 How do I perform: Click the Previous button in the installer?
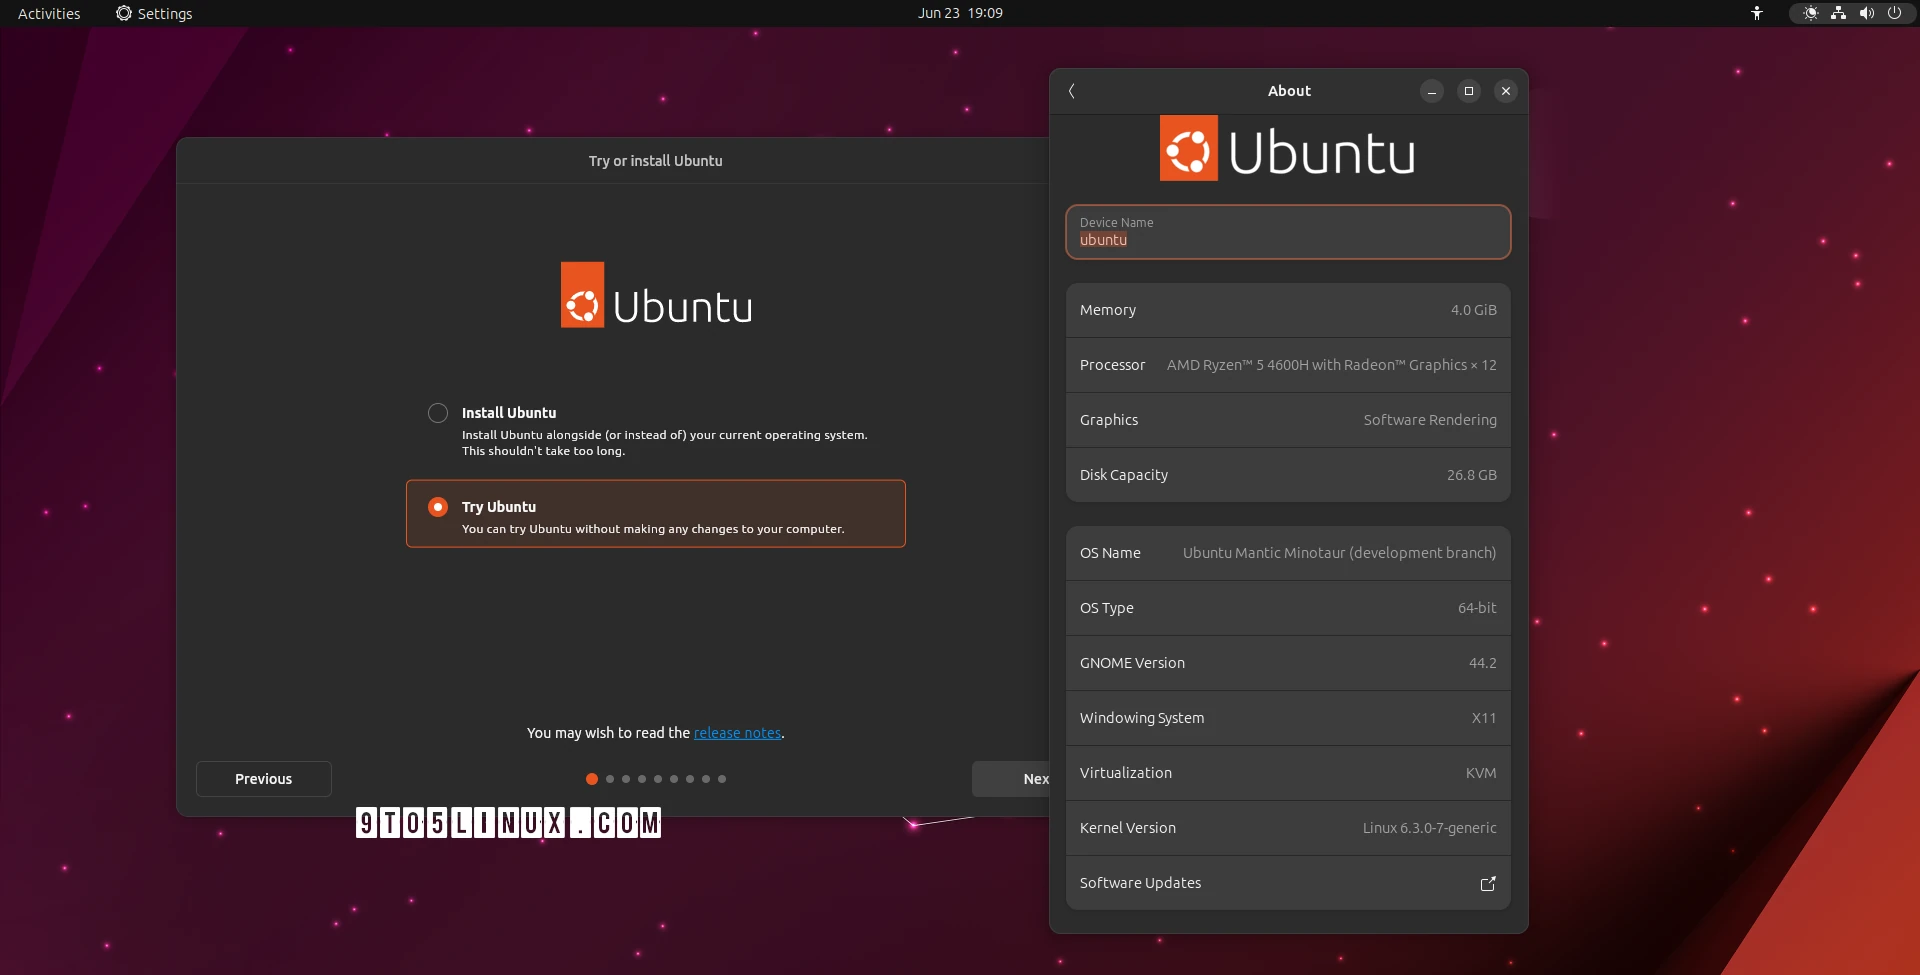(263, 778)
